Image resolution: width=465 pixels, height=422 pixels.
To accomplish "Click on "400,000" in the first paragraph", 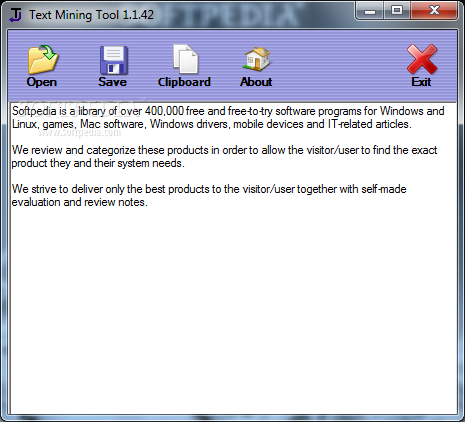I will pyautogui.click(x=164, y=111).
